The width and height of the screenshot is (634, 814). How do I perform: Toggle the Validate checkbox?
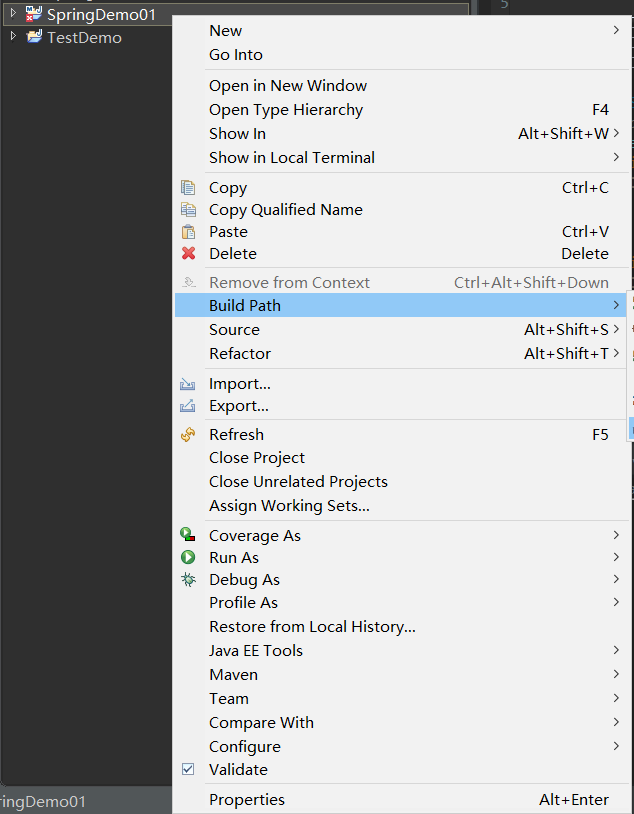tap(188, 770)
